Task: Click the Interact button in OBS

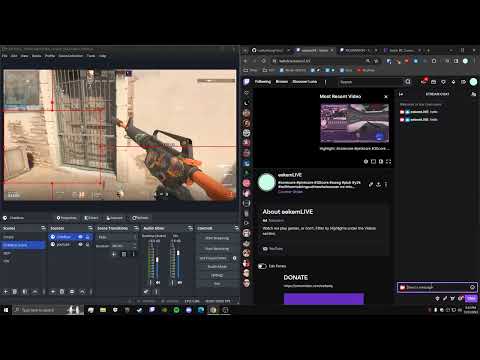Action: point(115,218)
